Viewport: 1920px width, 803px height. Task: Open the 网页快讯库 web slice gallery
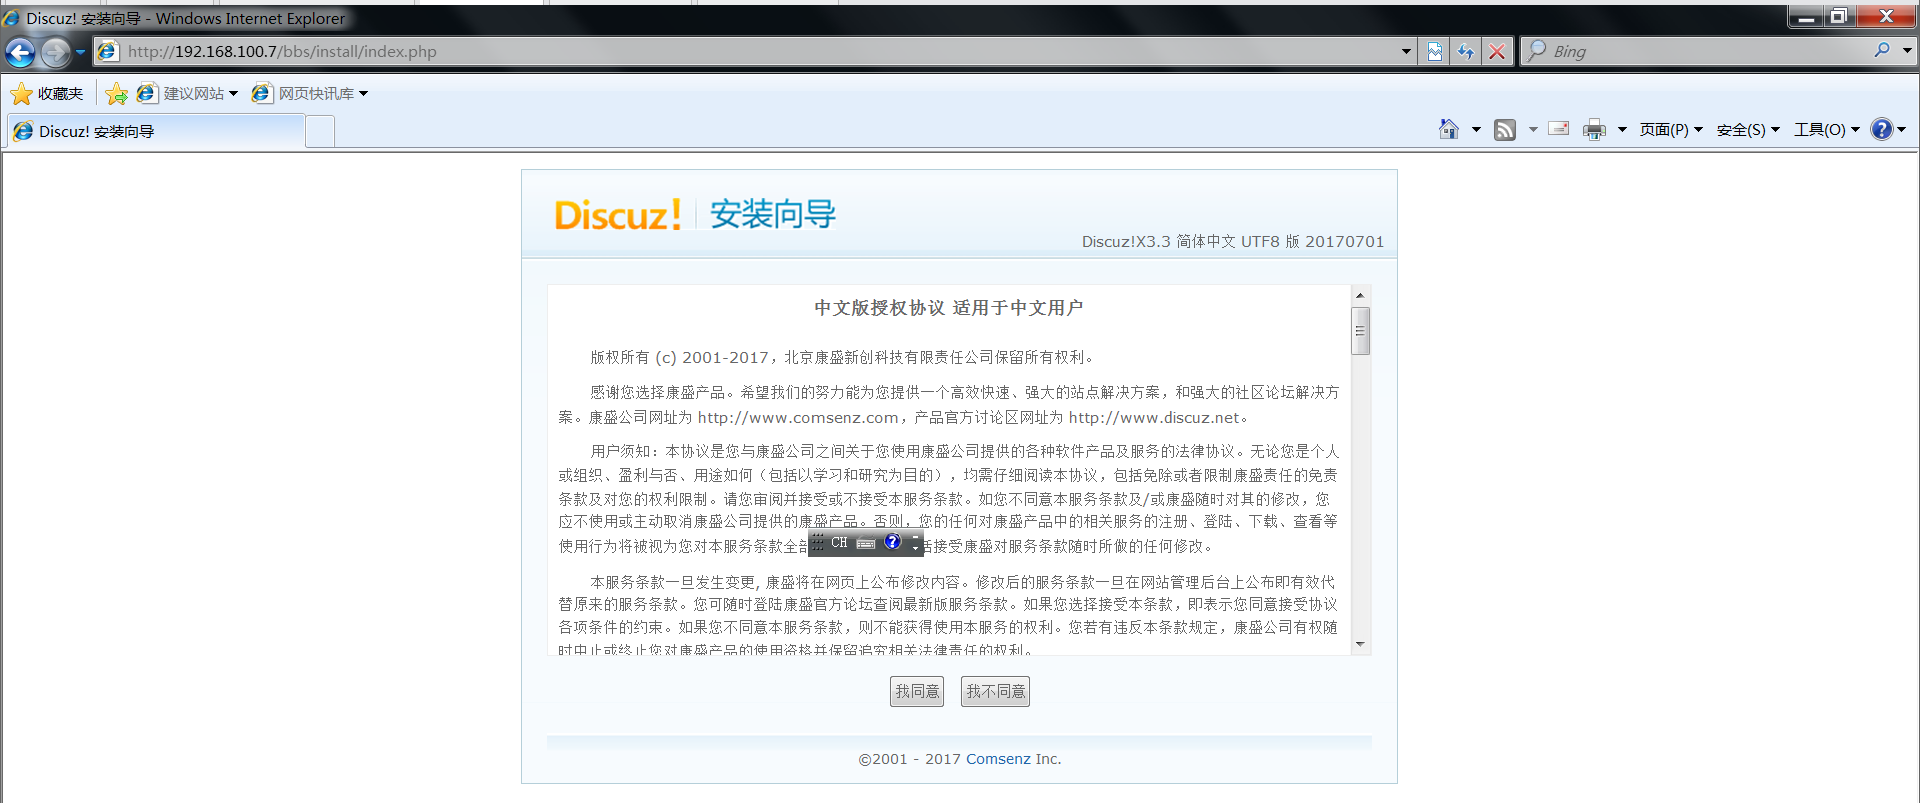[x=310, y=93]
